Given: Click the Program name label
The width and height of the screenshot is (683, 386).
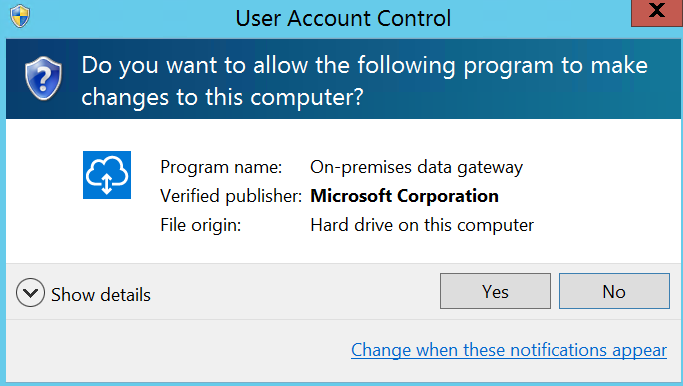Looking at the screenshot, I should click(x=221, y=167).
